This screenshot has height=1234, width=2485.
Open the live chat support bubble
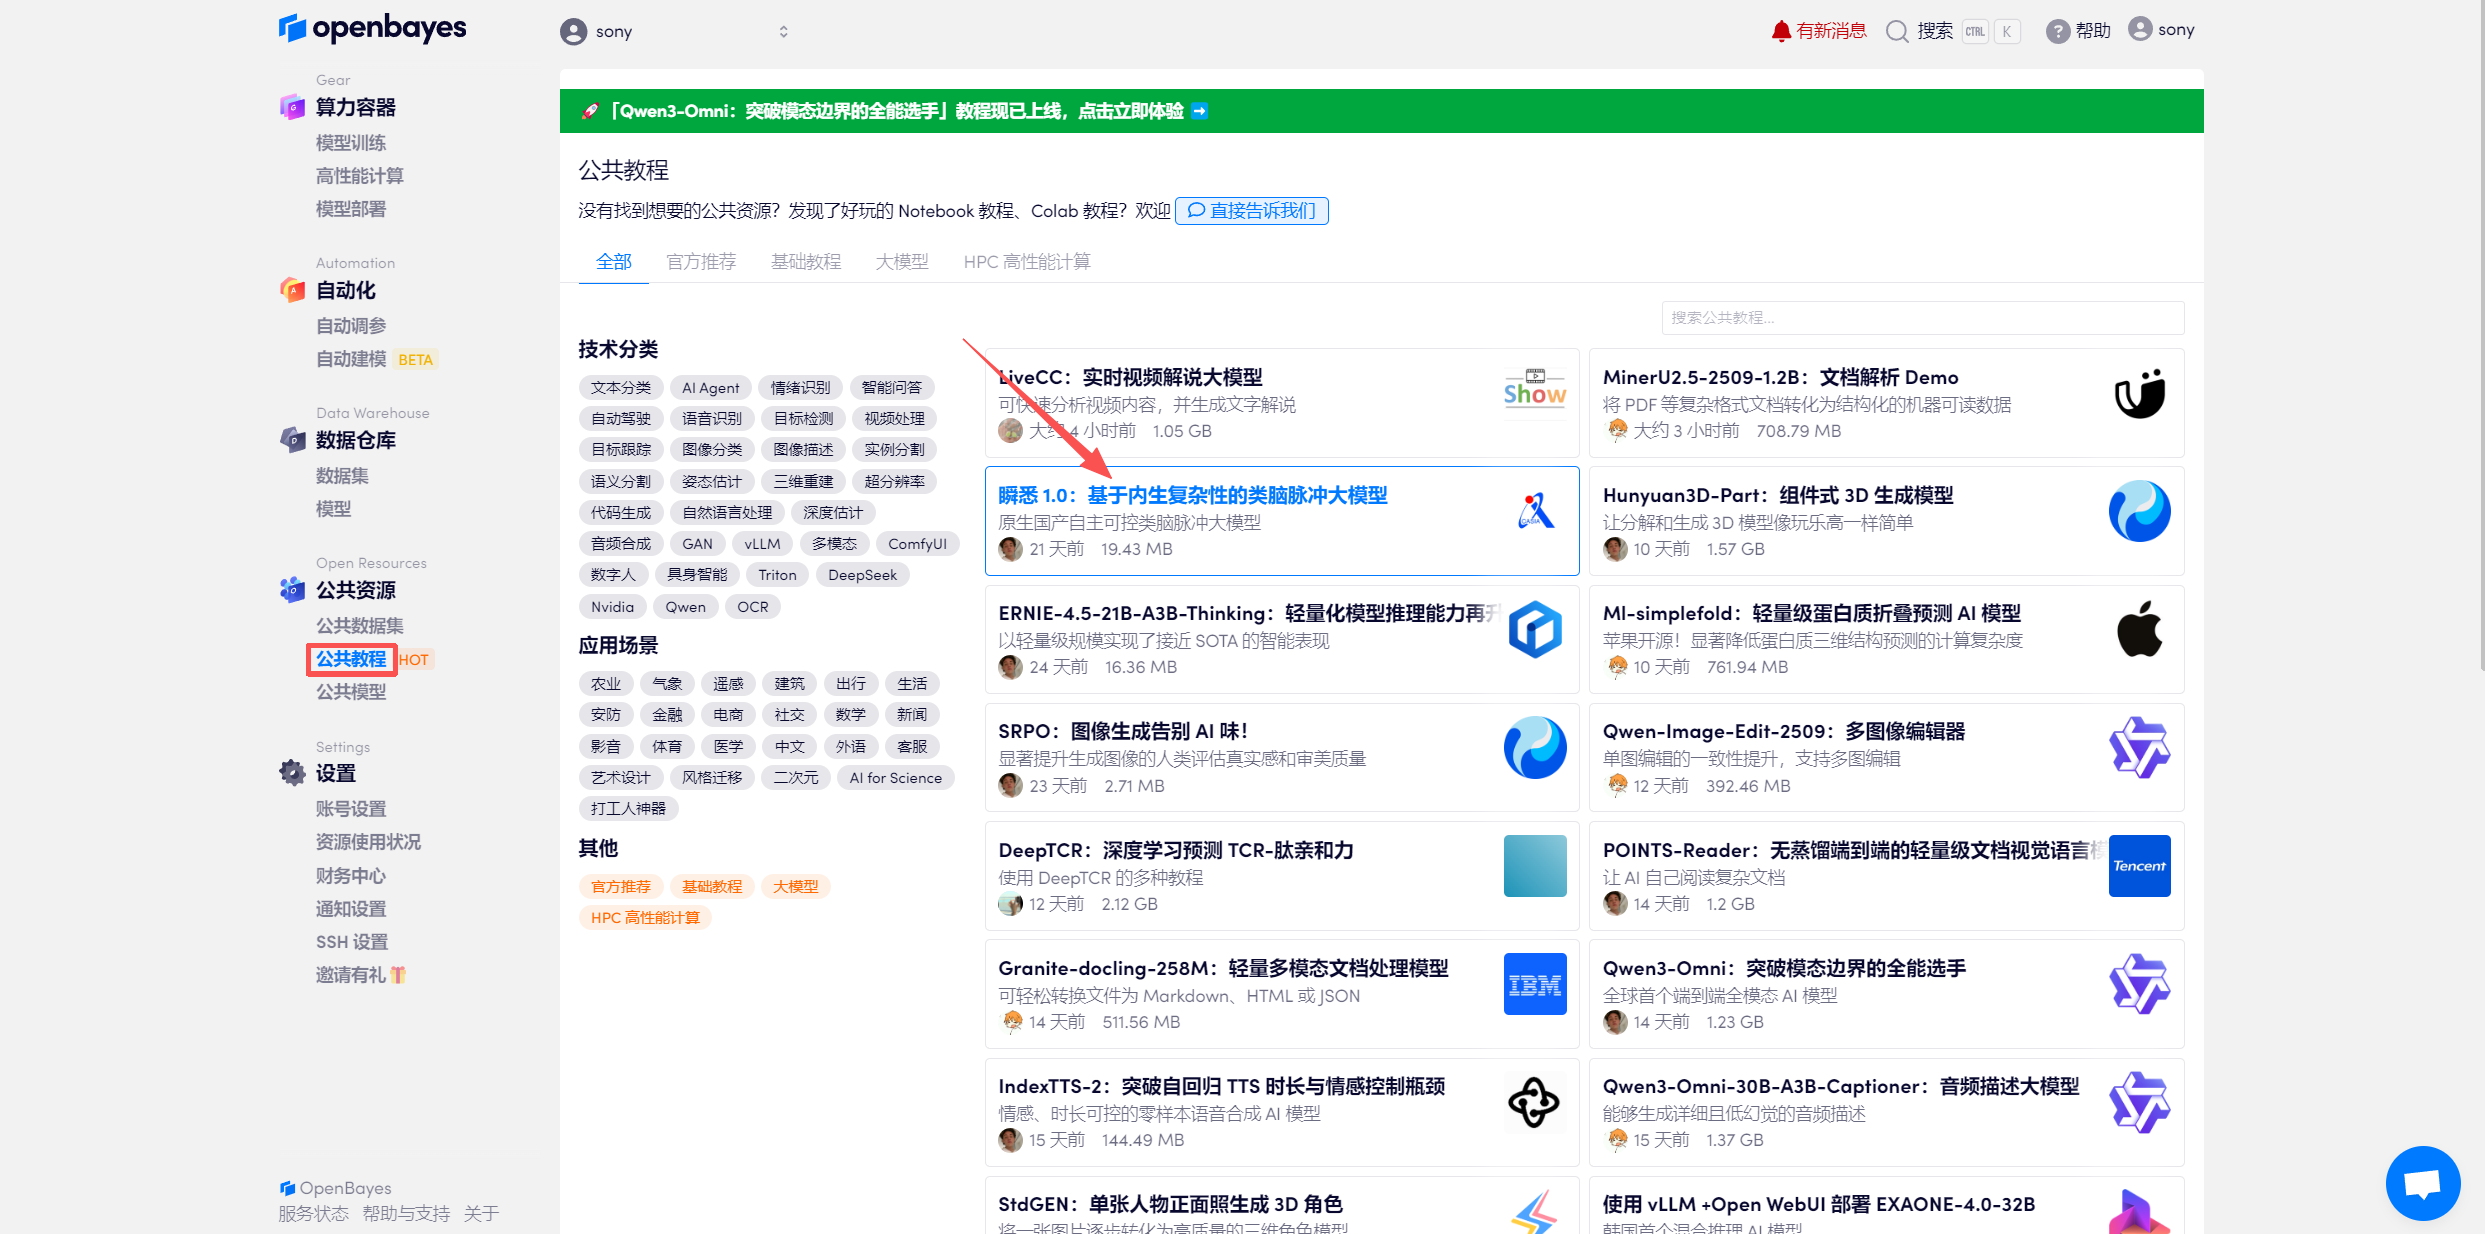click(2423, 1183)
